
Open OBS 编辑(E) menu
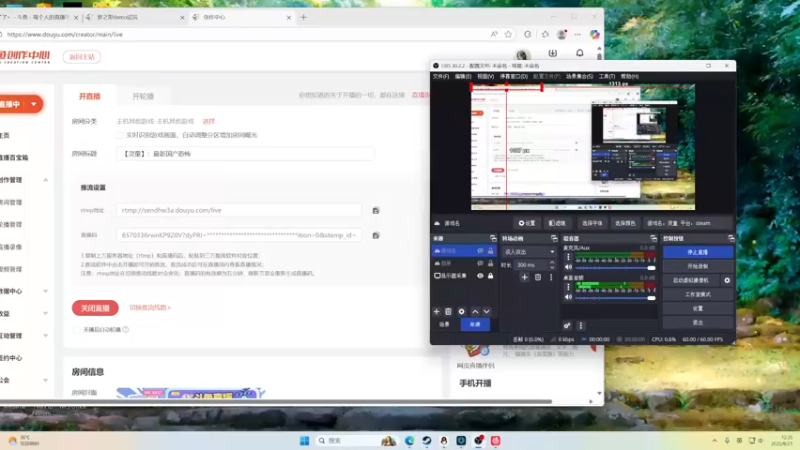[463, 77]
